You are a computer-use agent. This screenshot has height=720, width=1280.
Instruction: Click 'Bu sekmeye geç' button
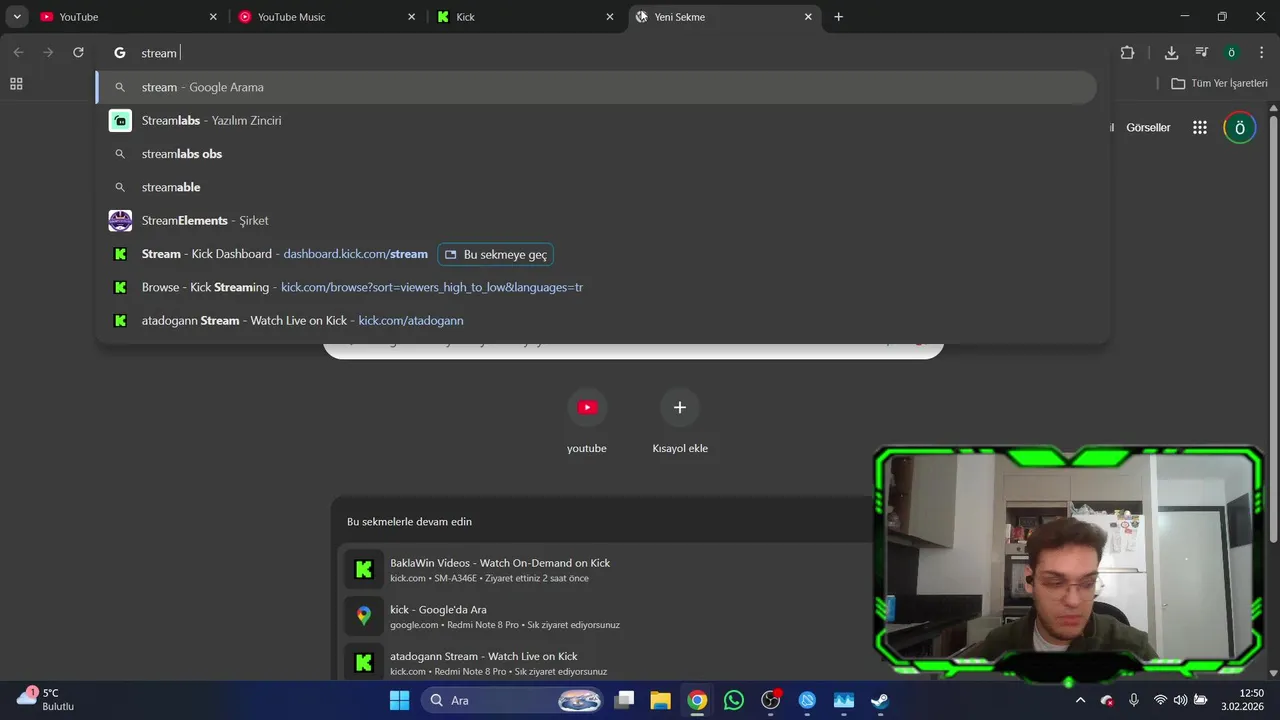point(496,255)
